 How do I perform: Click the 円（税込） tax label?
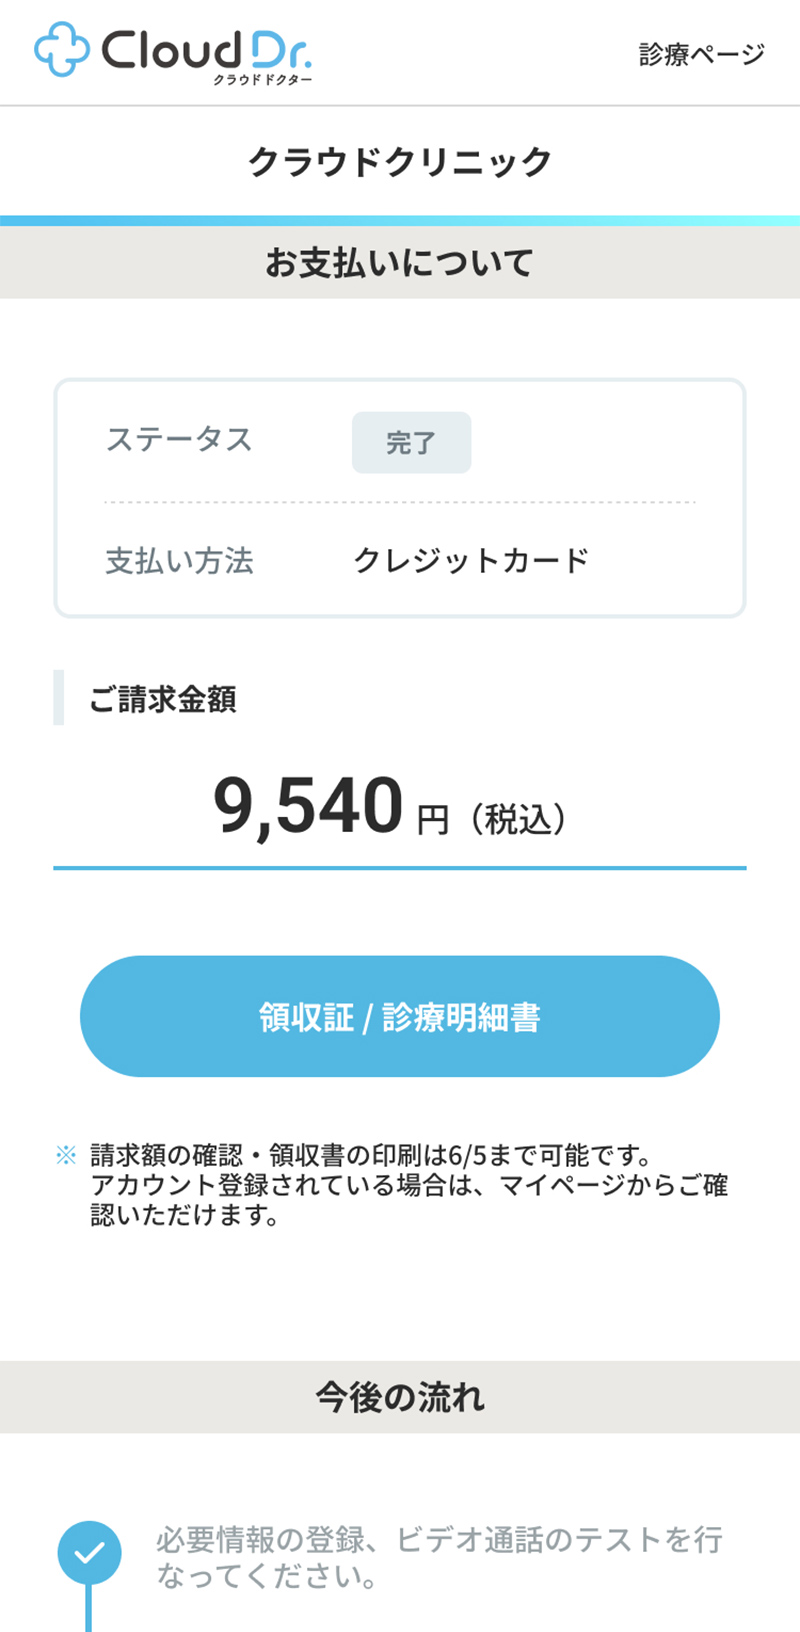pyautogui.click(x=492, y=820)
